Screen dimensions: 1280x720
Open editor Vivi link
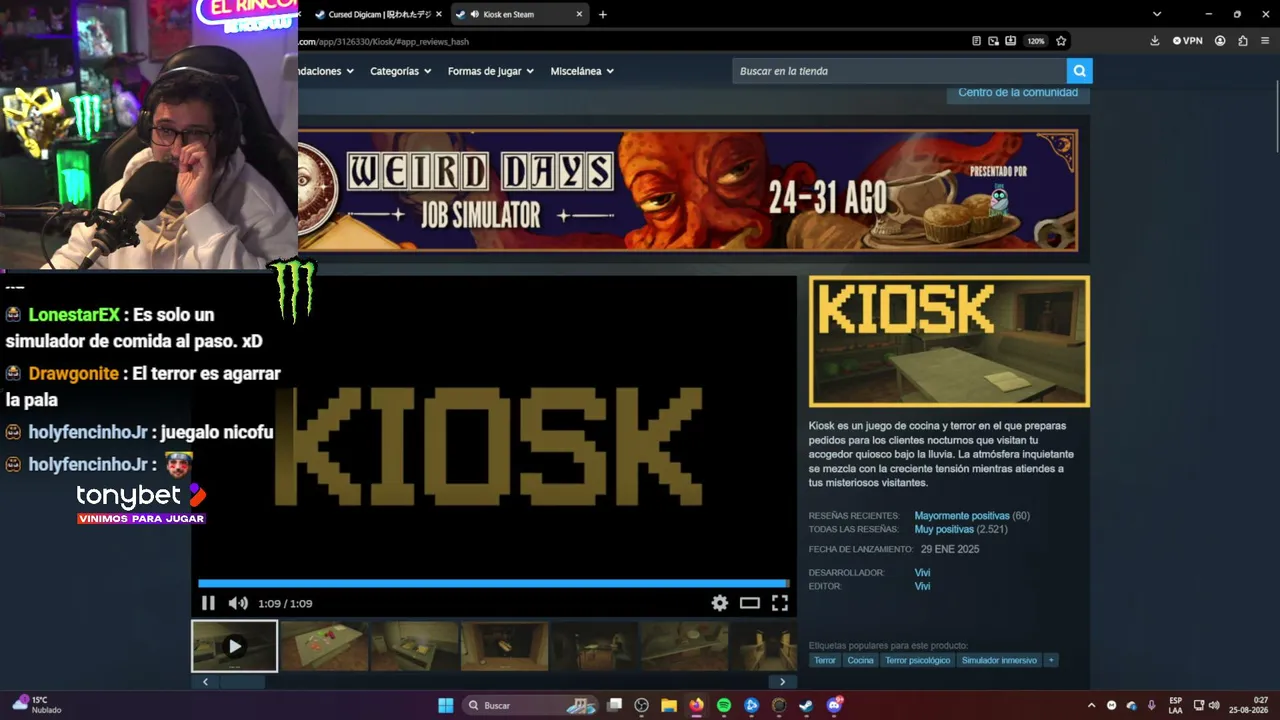tap(922, 586)
